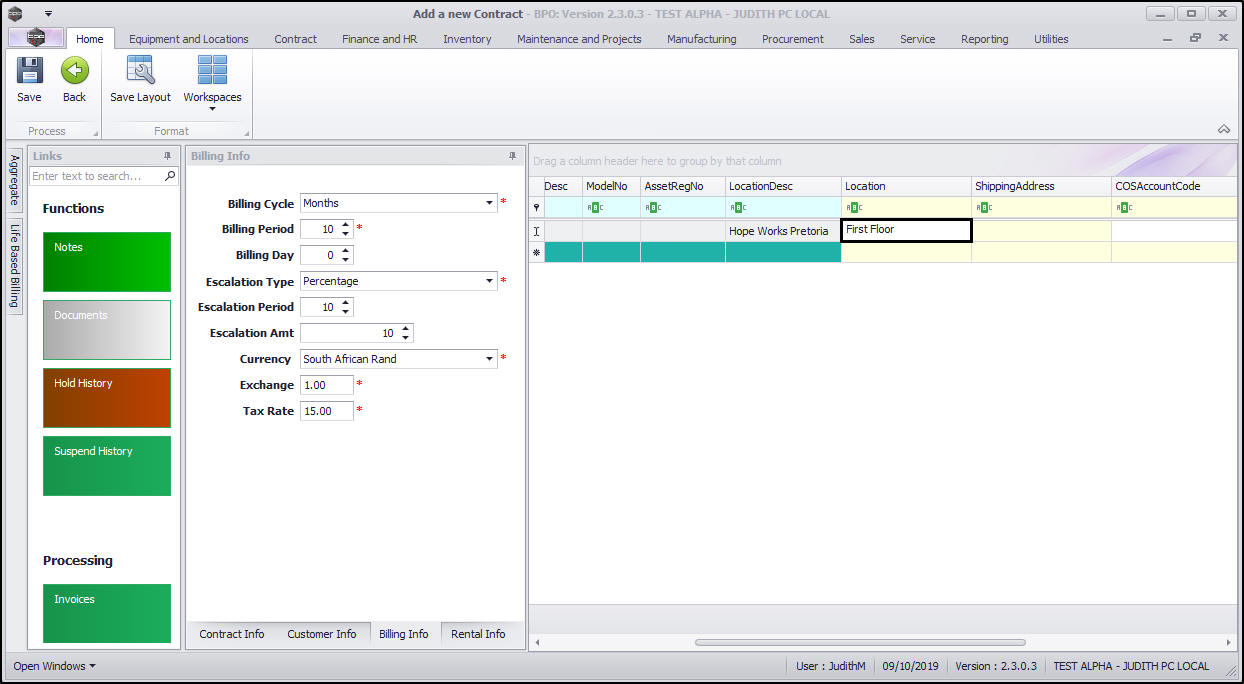Image resolution: width=1244 pixels, height=684 pixels.
Task: Open the Contract ribbon tab
Action: pyautogui.click(x=295, y=39)
